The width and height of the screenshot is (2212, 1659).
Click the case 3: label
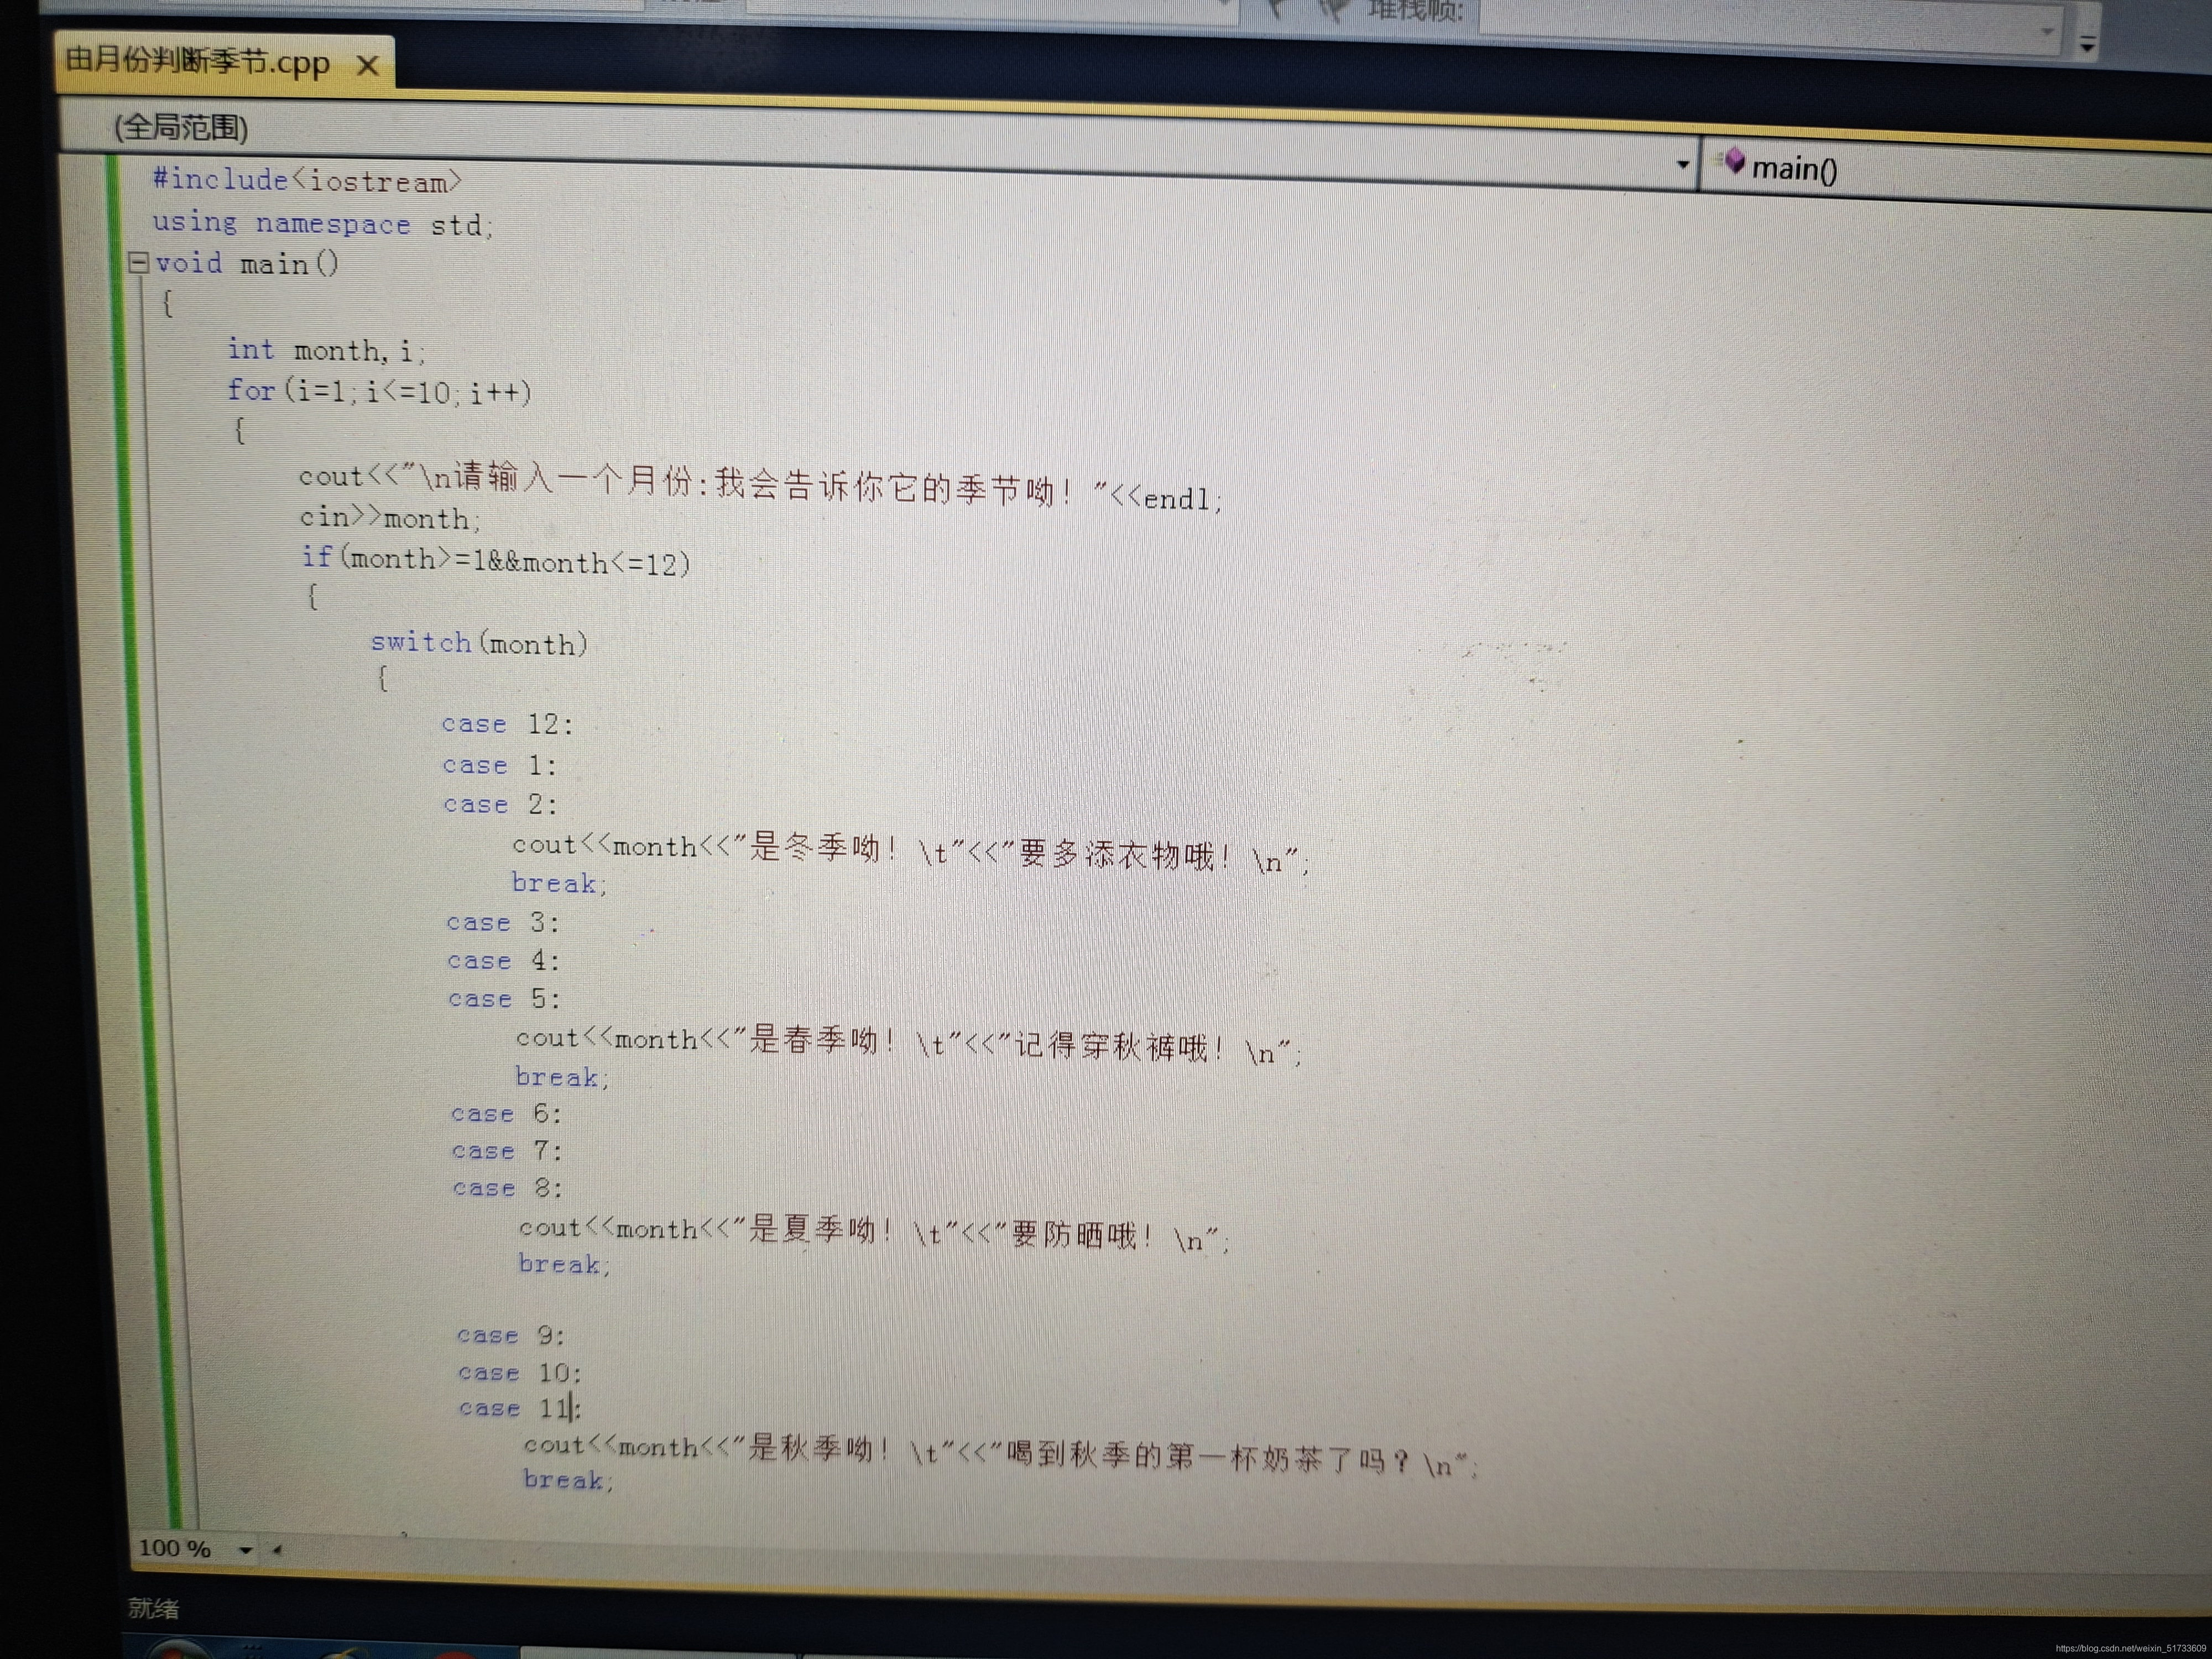503,922
